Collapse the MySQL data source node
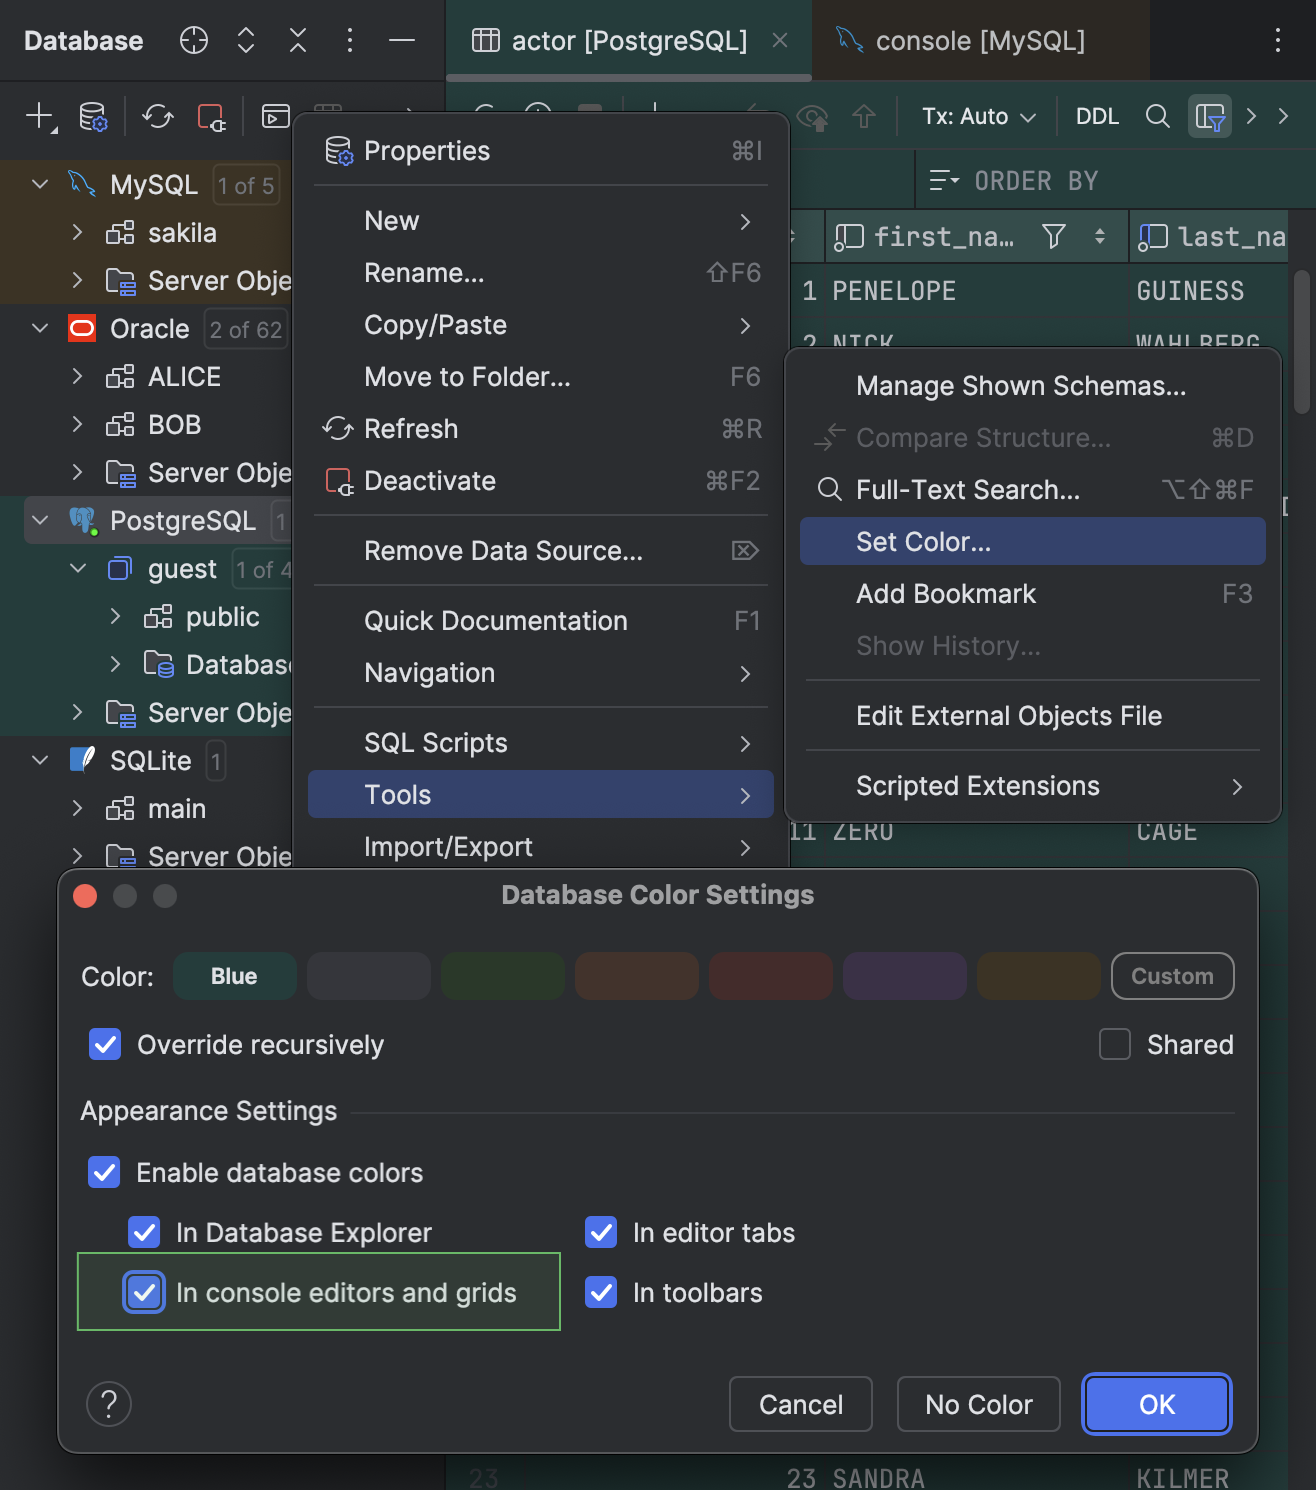 pyautogui.click(x=40, y=185)
